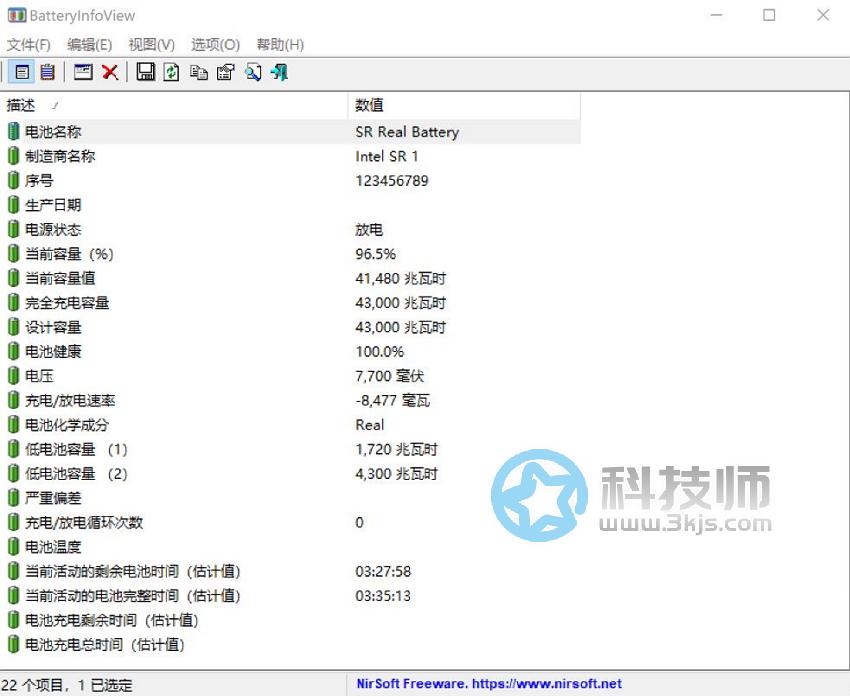850x696 pixels.
Task: Select the 电池充电剩余时间 (估计值) row label
Action: (x=112, y=620)
